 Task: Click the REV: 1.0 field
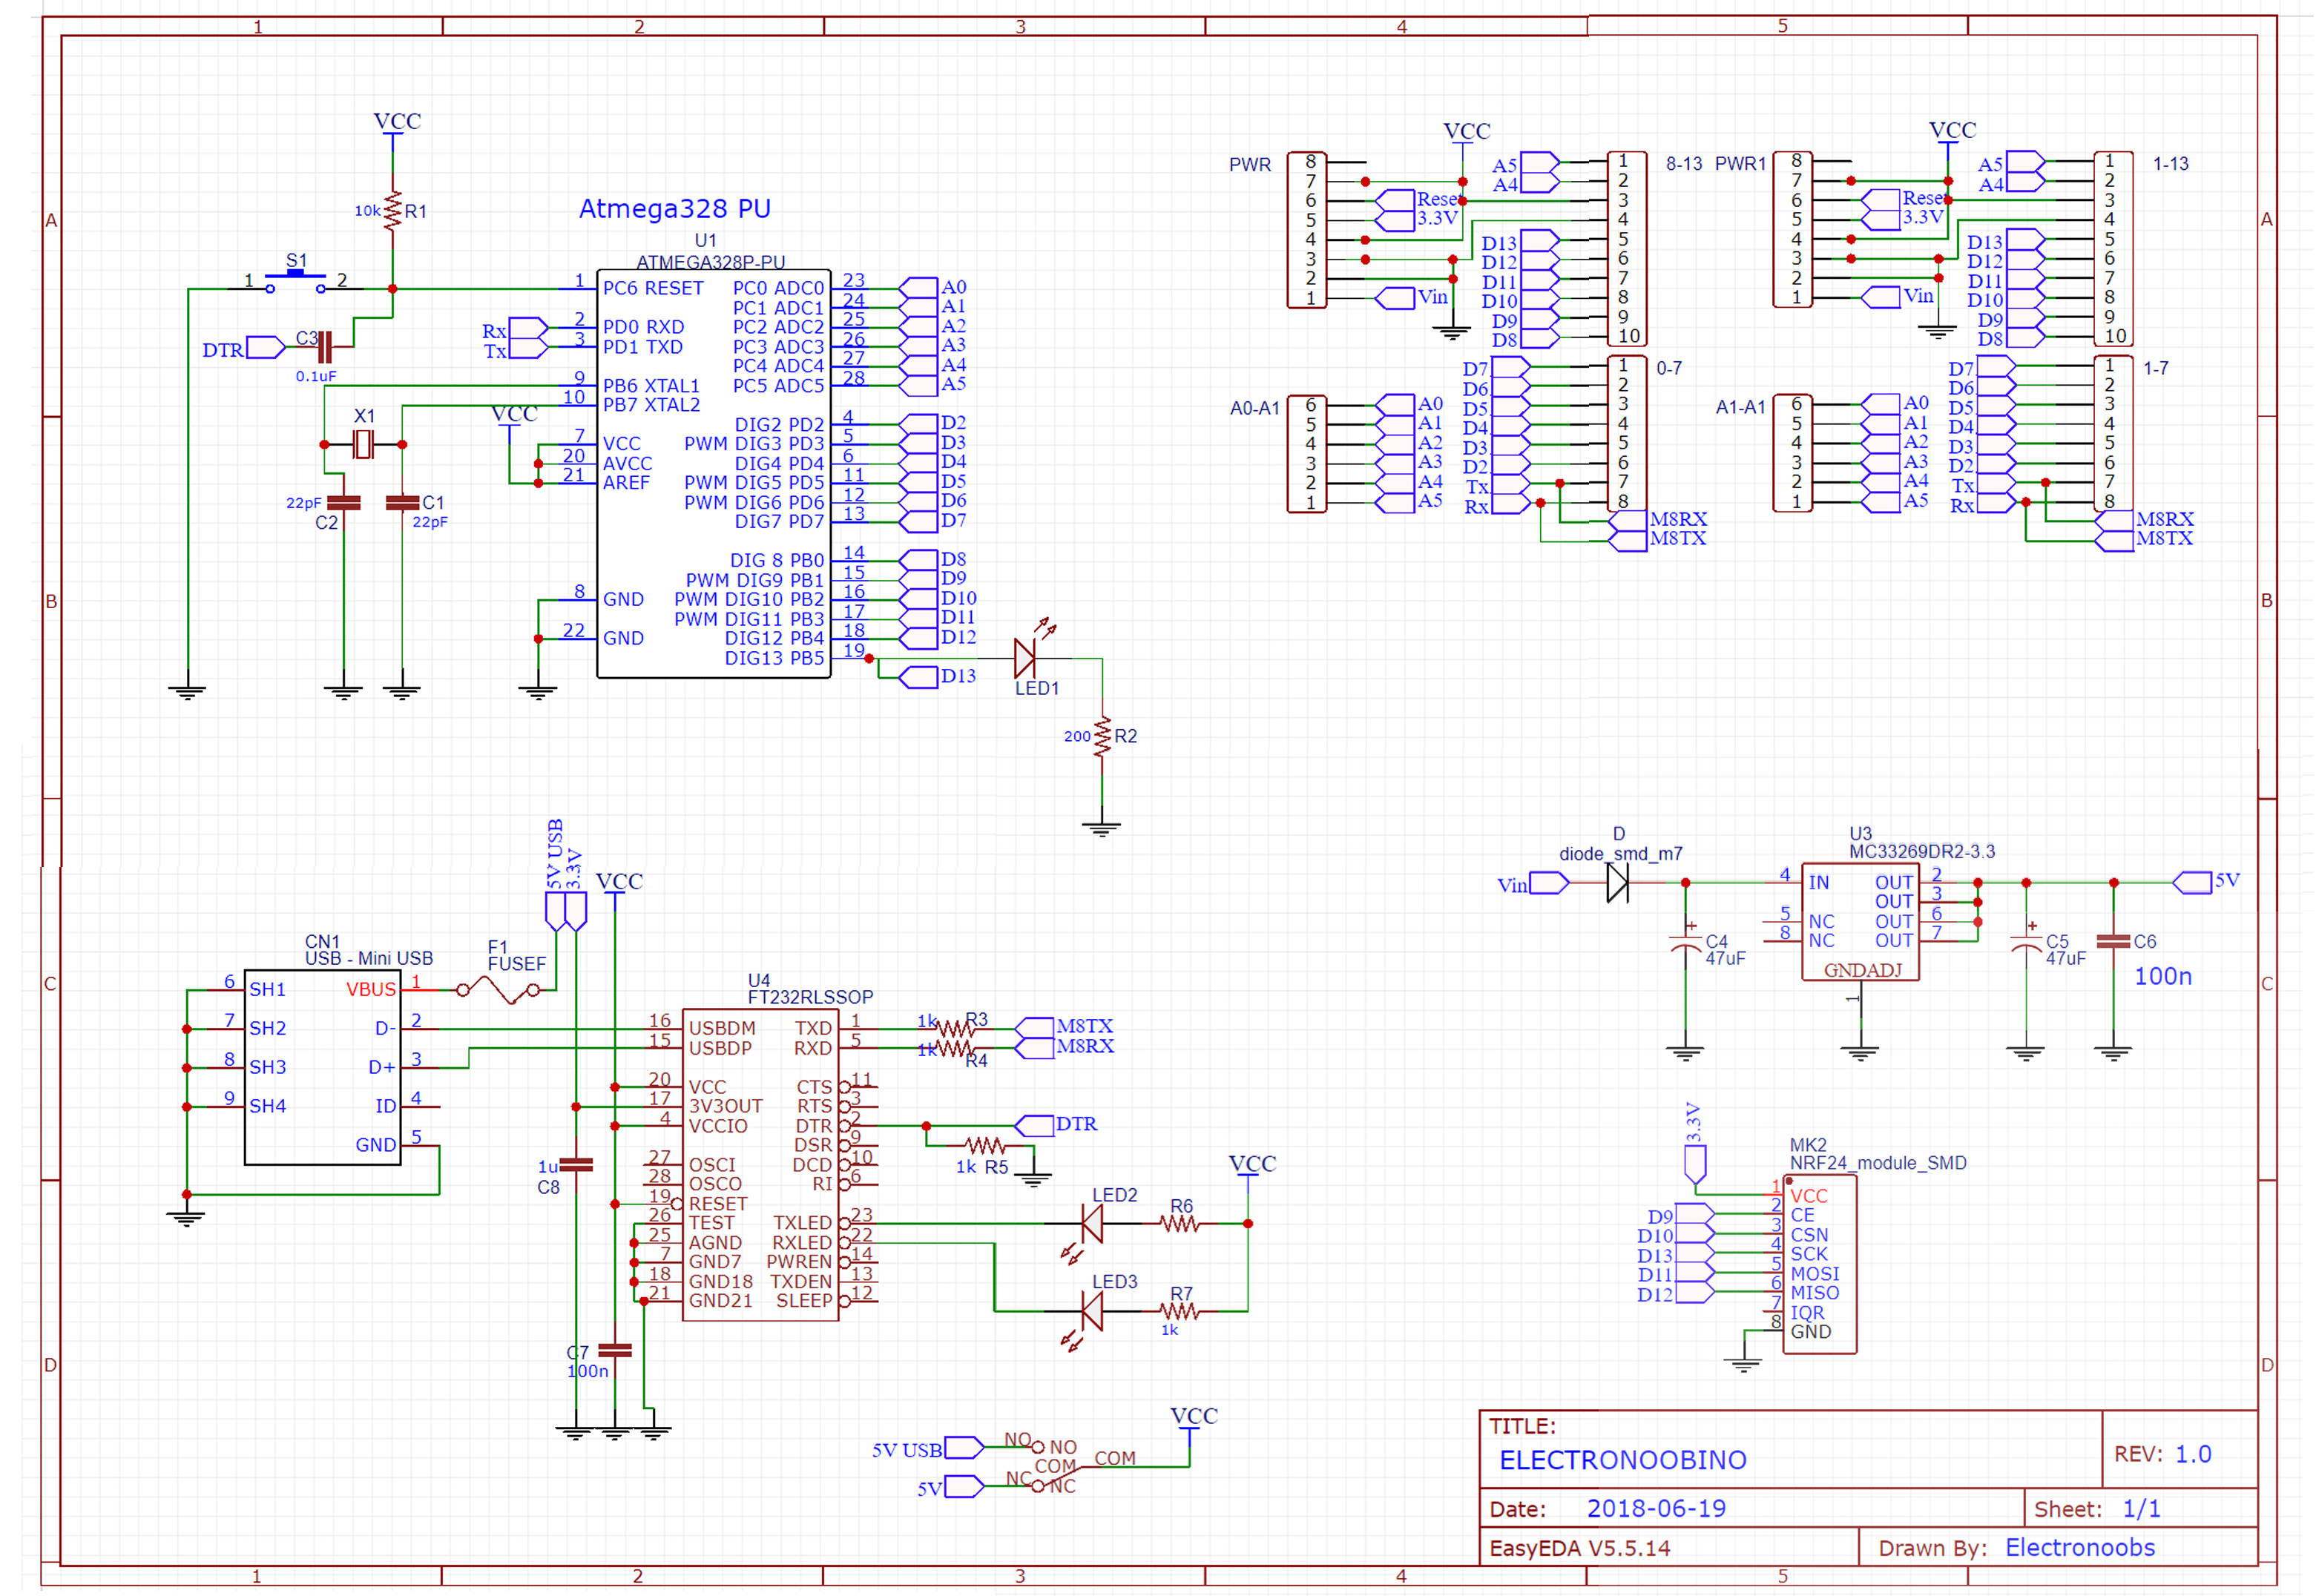pyautogui.click(x=2163, y=1455)
